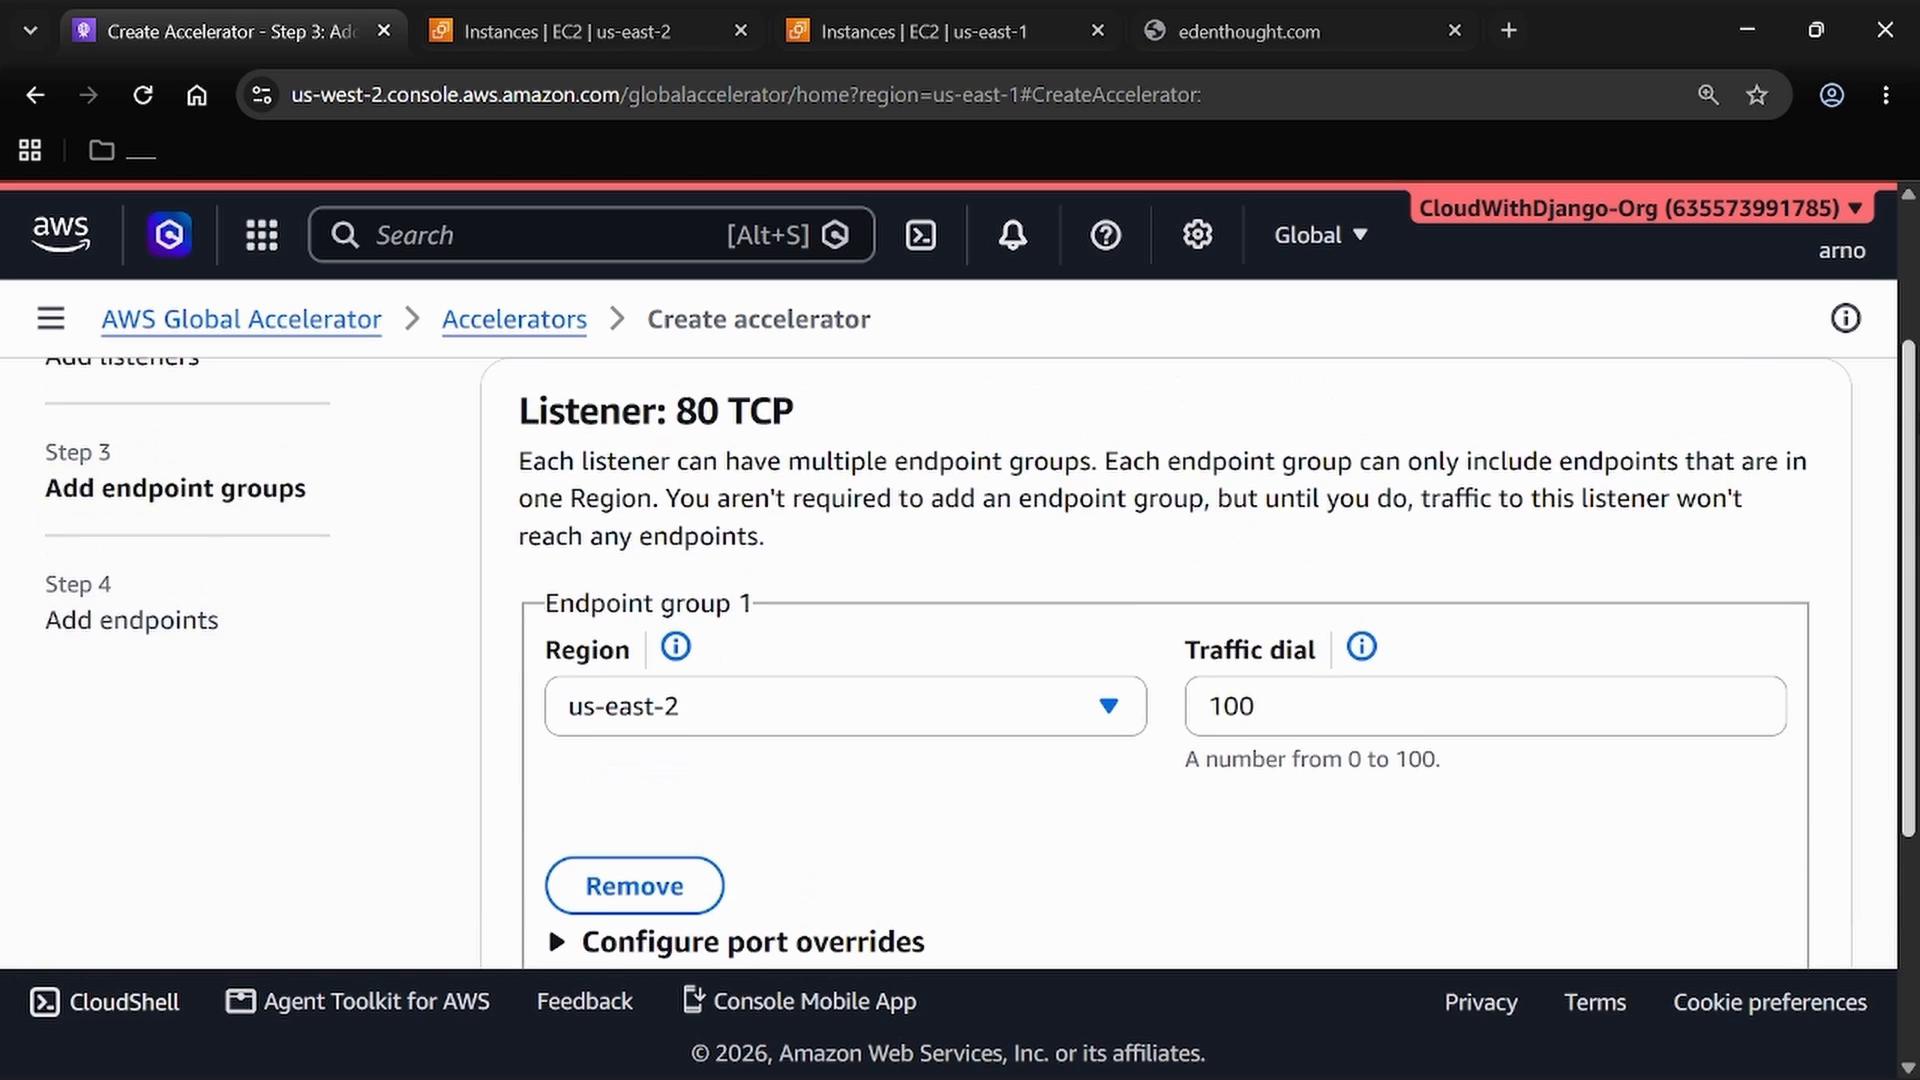Go back in browser history
The height and width of the screenshot is (1080, 1920).
coord(35,95)
